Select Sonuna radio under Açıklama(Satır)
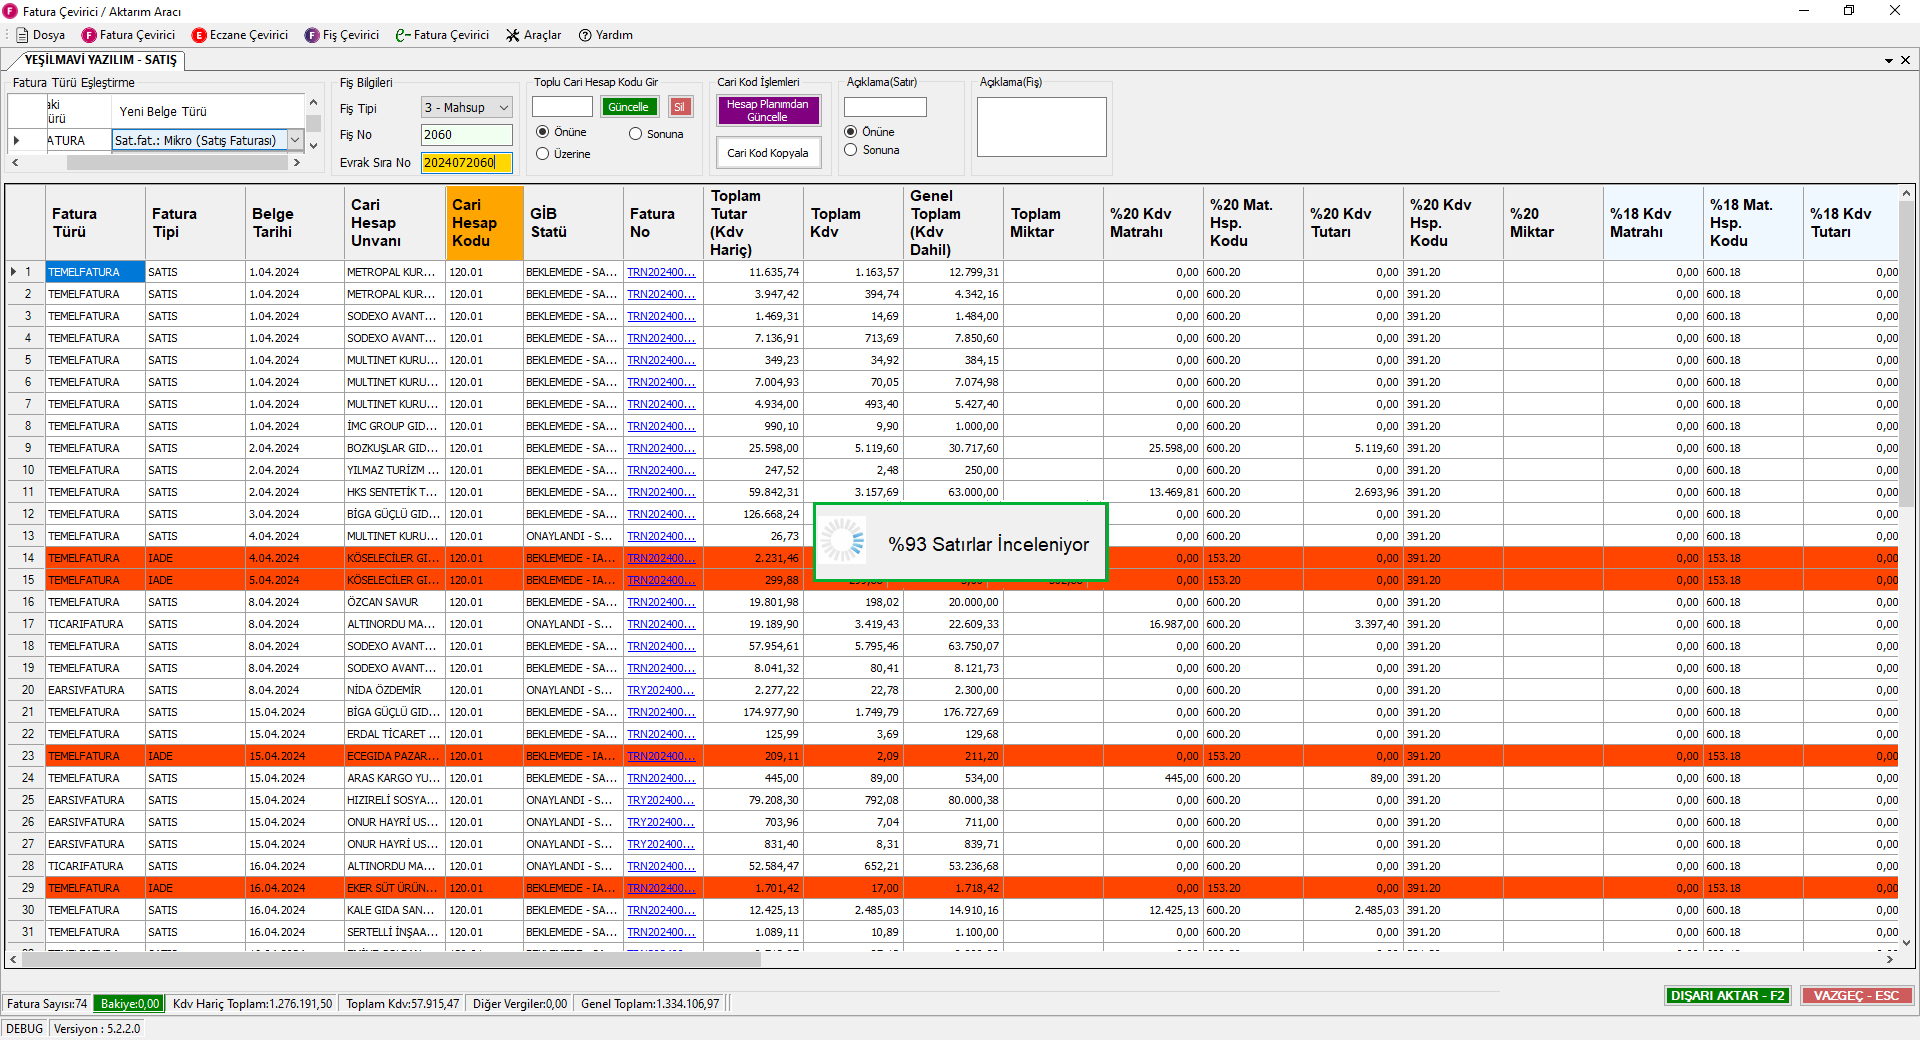Image resolution: width=1920 pixels, height=1040 pixels. tap(851, 150)
